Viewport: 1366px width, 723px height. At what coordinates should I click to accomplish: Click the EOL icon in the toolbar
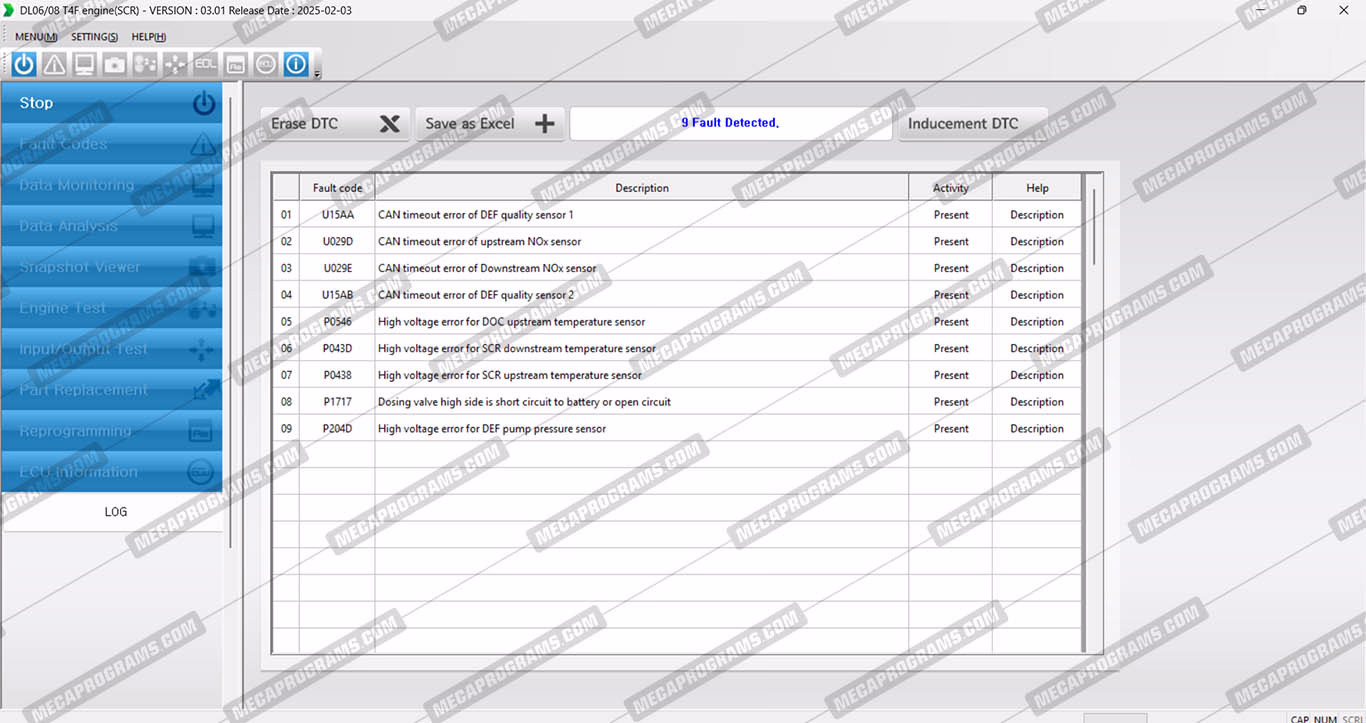click(x=205, y=65)
